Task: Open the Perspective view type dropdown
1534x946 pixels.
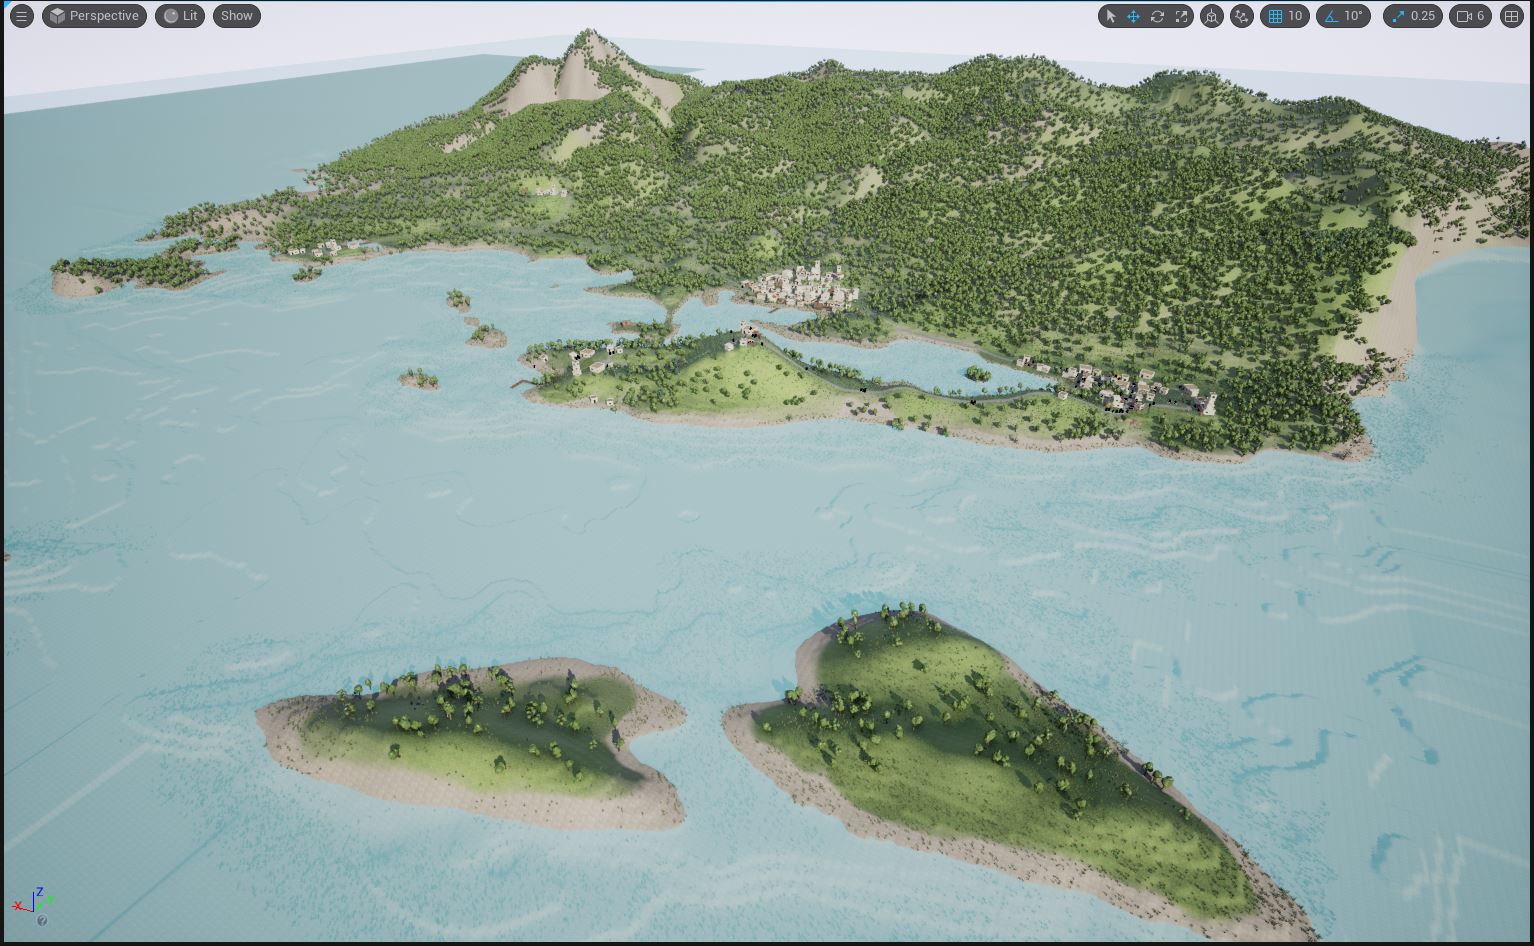Action: tap(94, 16)
